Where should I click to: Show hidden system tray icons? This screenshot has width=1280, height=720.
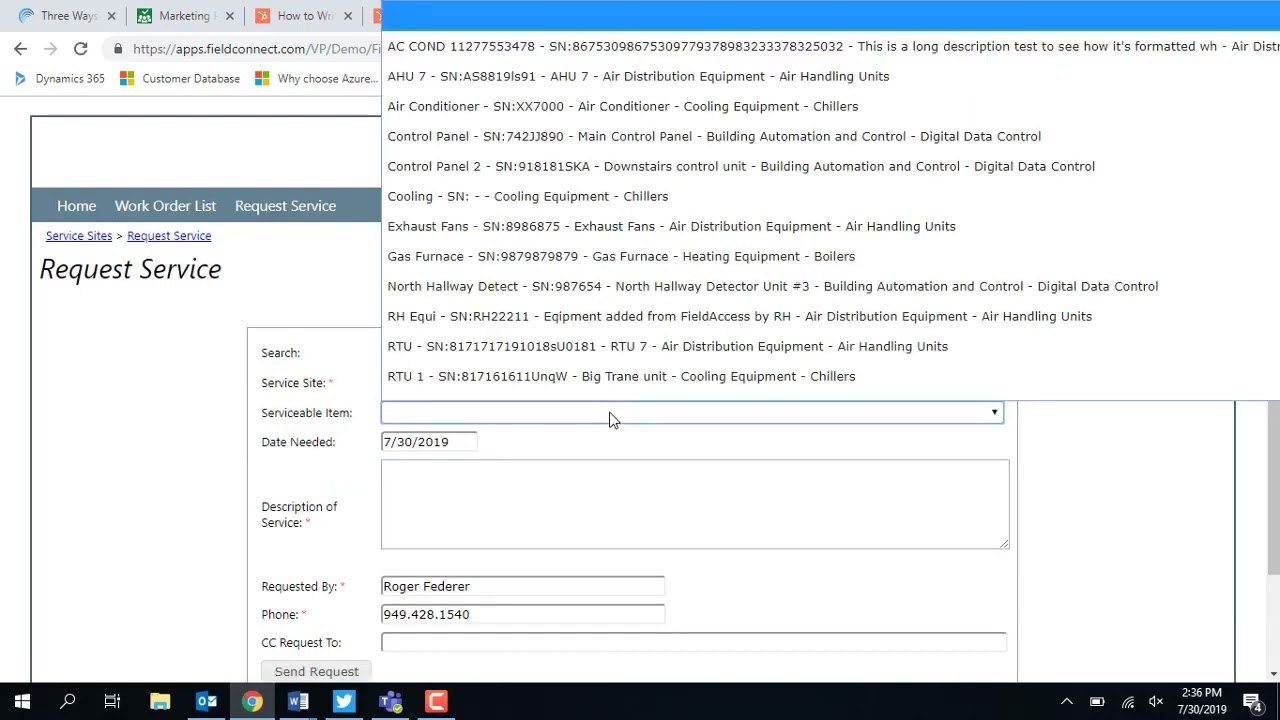pos(1066,702)
